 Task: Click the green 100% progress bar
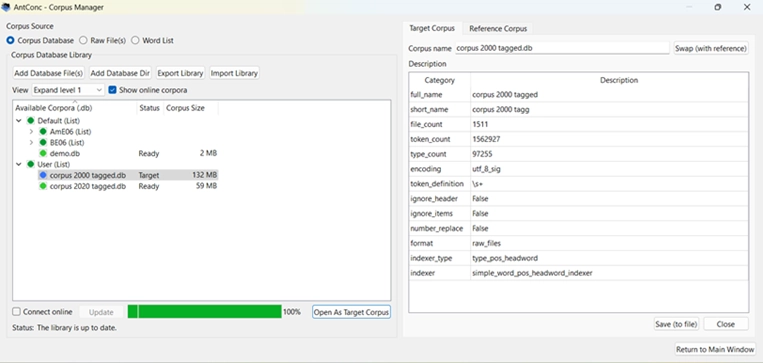[204, 312]
